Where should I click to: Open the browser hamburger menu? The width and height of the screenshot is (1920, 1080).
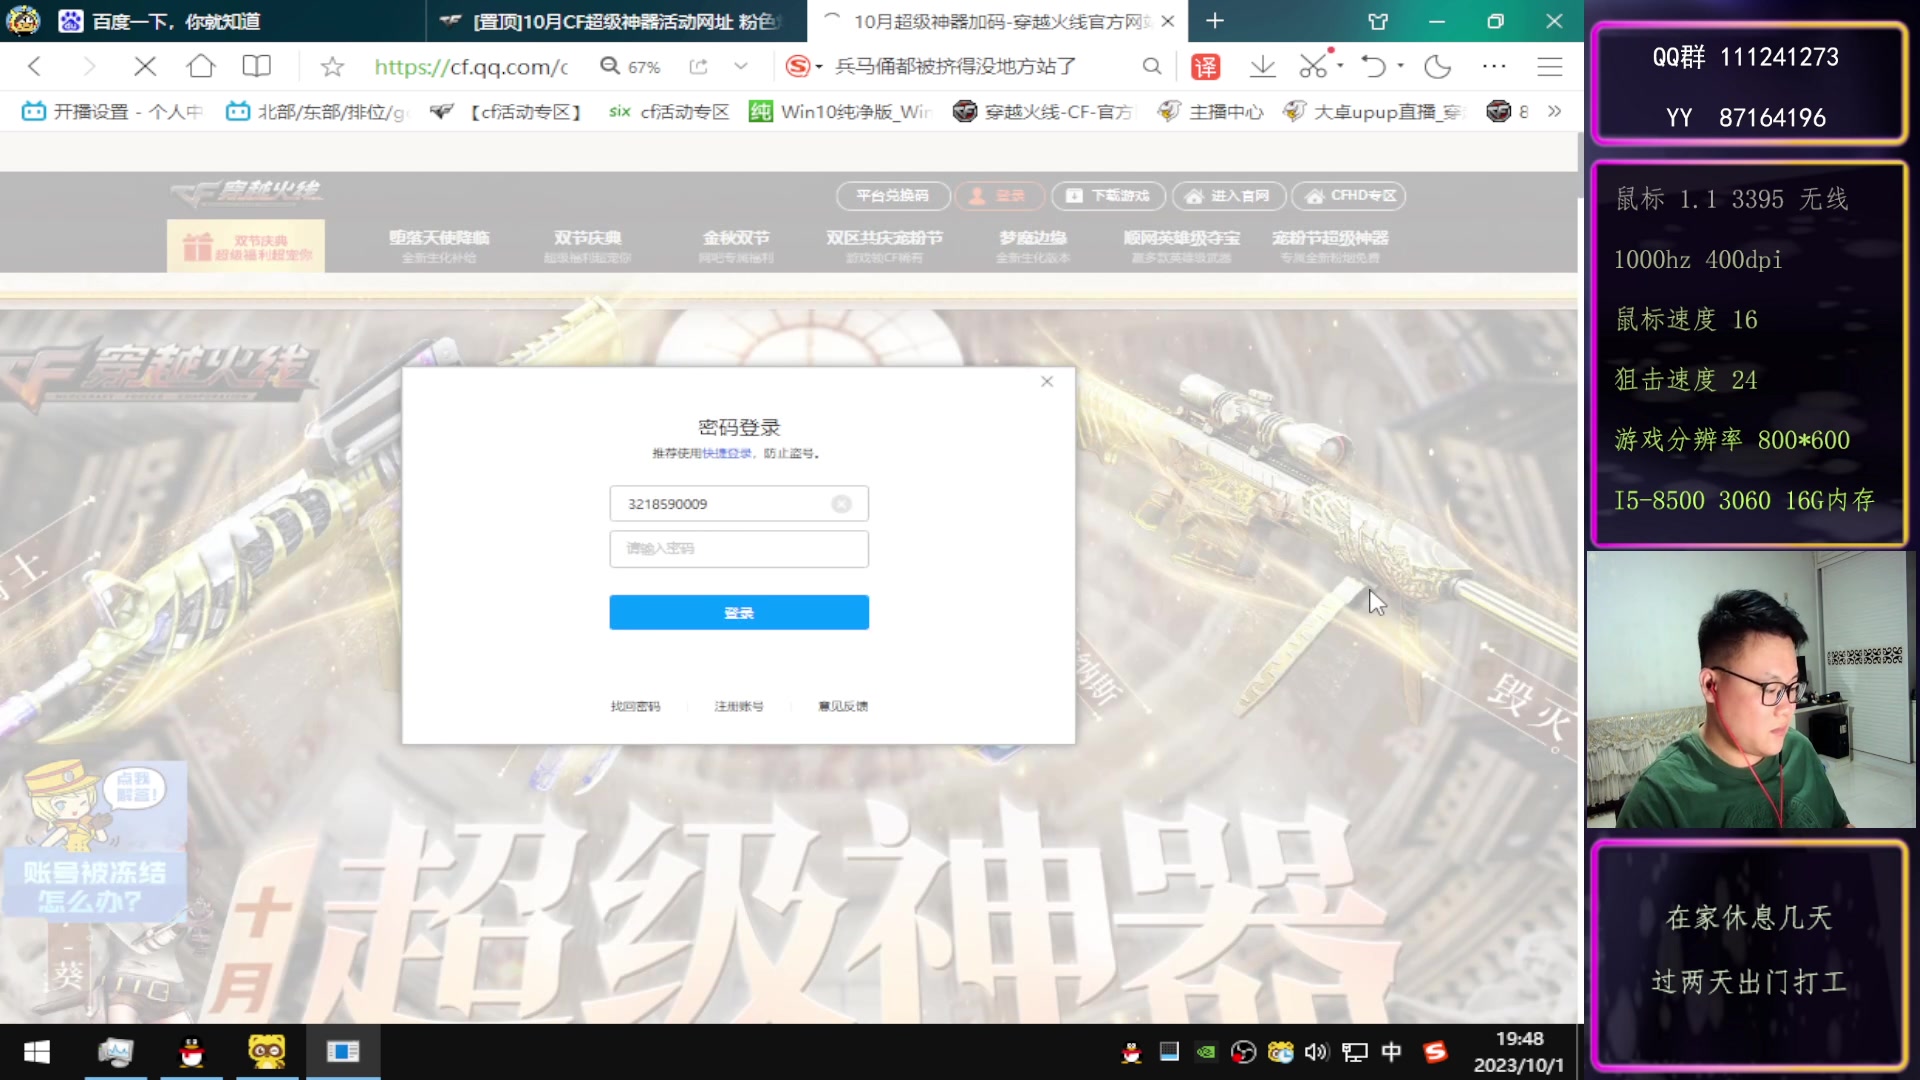click(x=1550, y=67)
